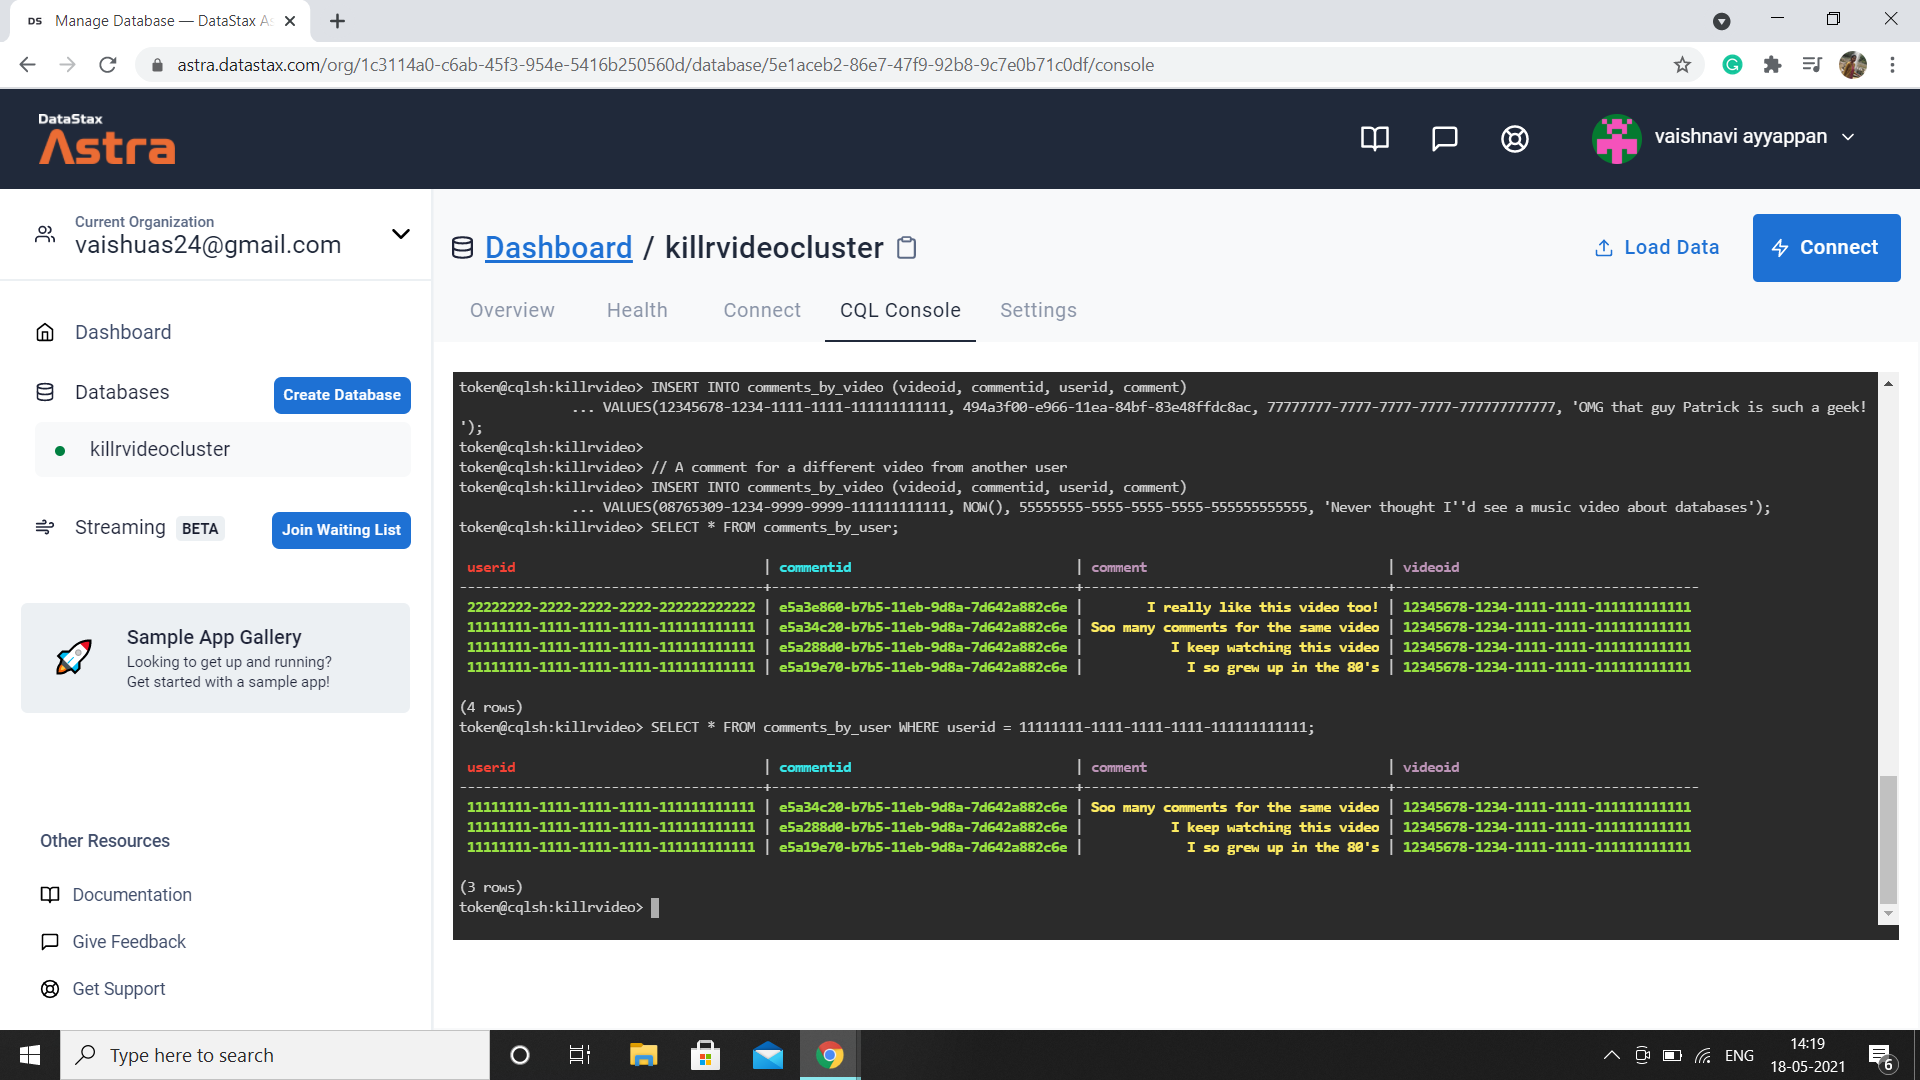Open the Settings tab for killrvideocluster

click(x=1038, y=310)
